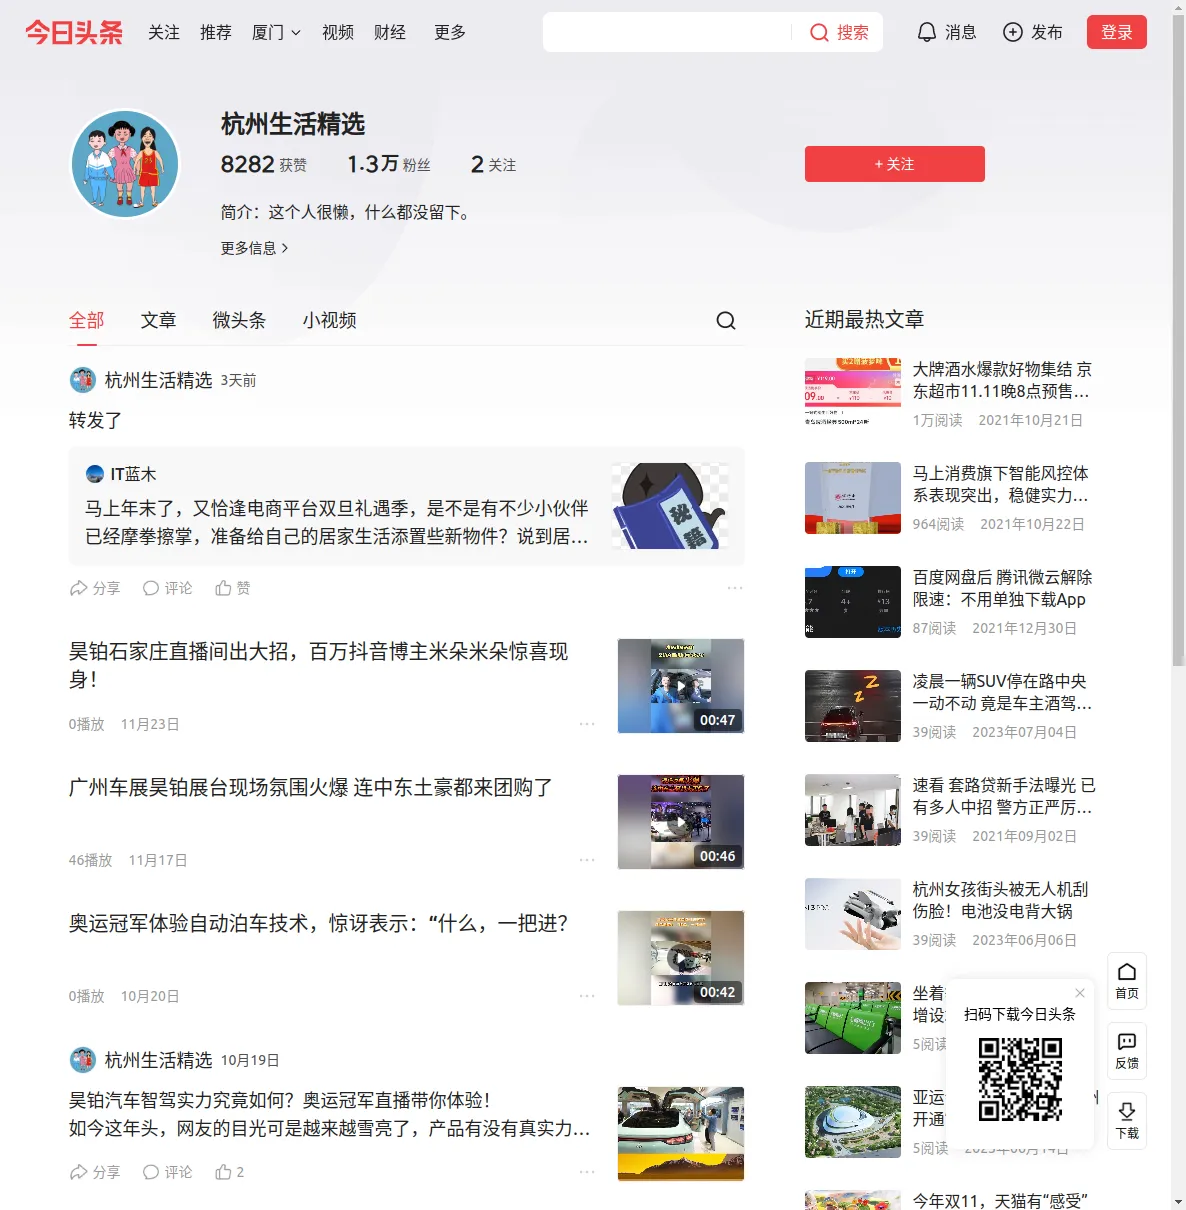Open the 更多 navigation menu
The height and width of the screenshot is (1210, 1186).
tap(450, 32)
